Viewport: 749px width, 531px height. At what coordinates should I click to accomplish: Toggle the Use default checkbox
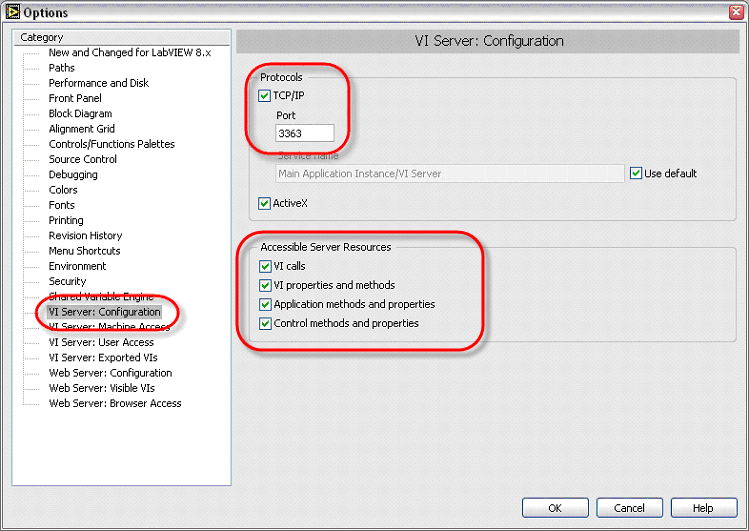pos(636,173)
